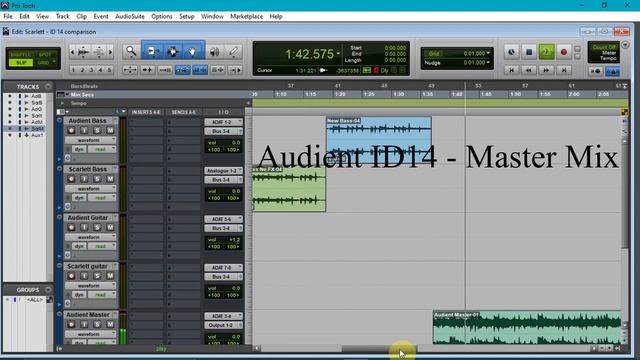Recall Zoom preset 5
This screenshot has height=360, width=640.
tap(109, 70)
